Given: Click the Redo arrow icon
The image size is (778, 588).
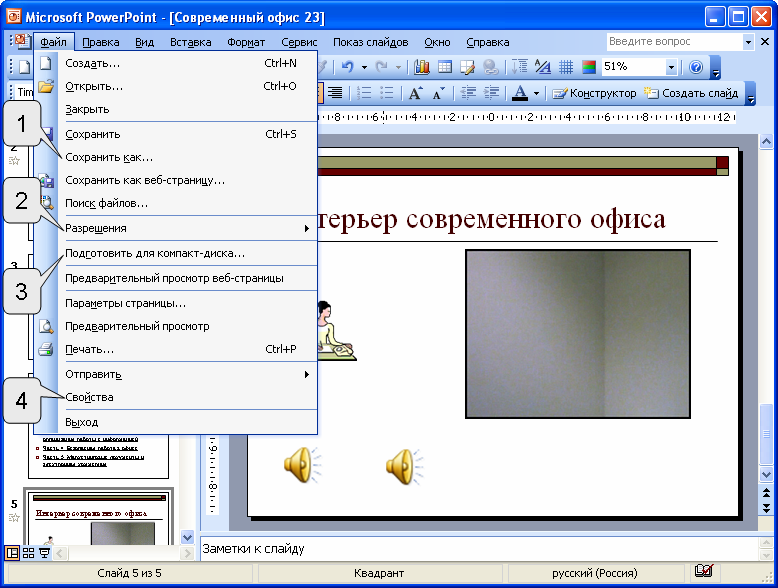Looking at the screenshot, I should pos(382,66).
